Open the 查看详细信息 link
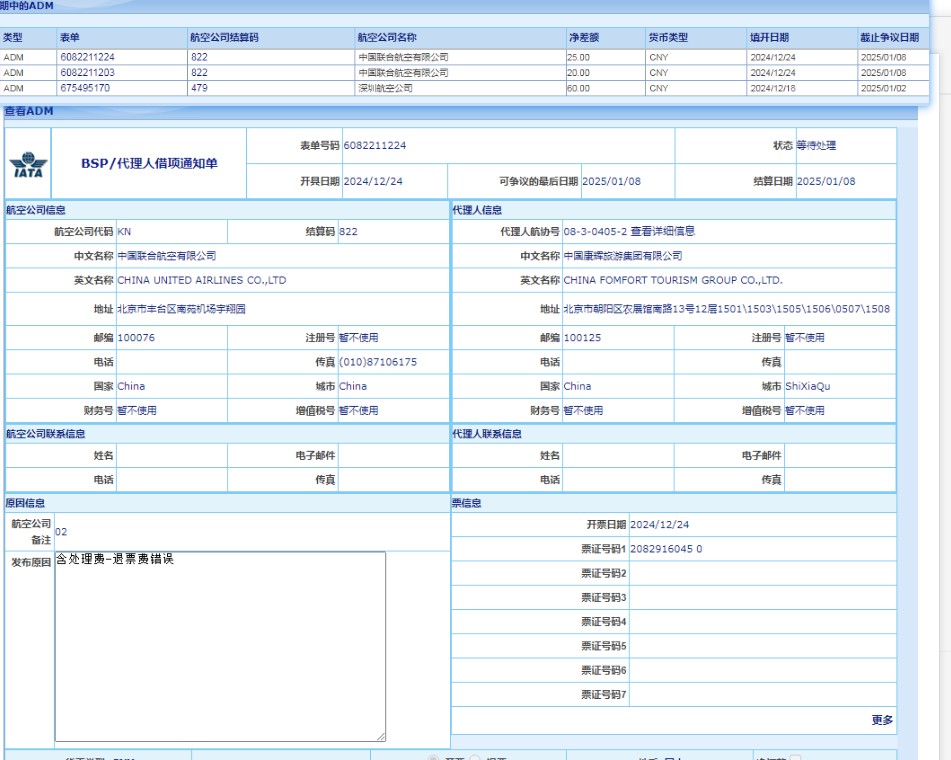 (x=662, y=231)
